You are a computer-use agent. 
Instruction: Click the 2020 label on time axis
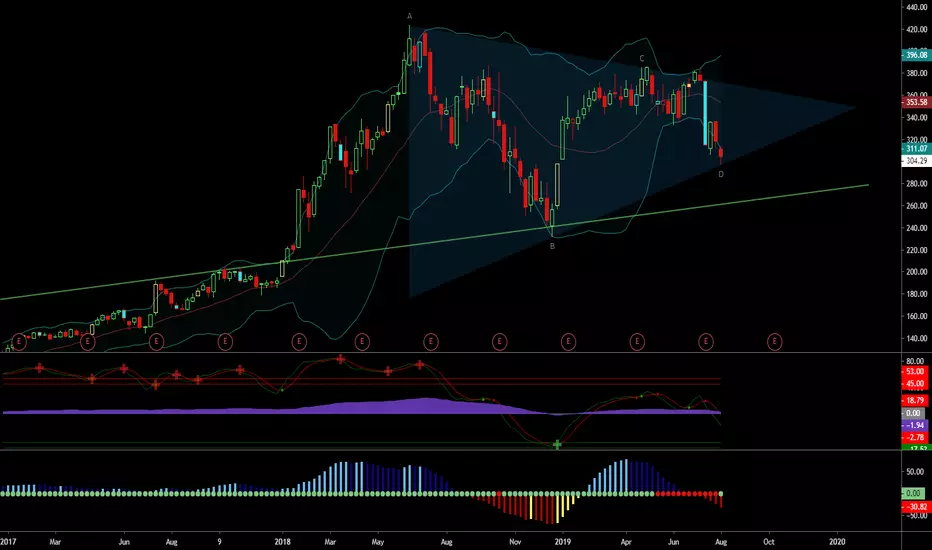837,542
